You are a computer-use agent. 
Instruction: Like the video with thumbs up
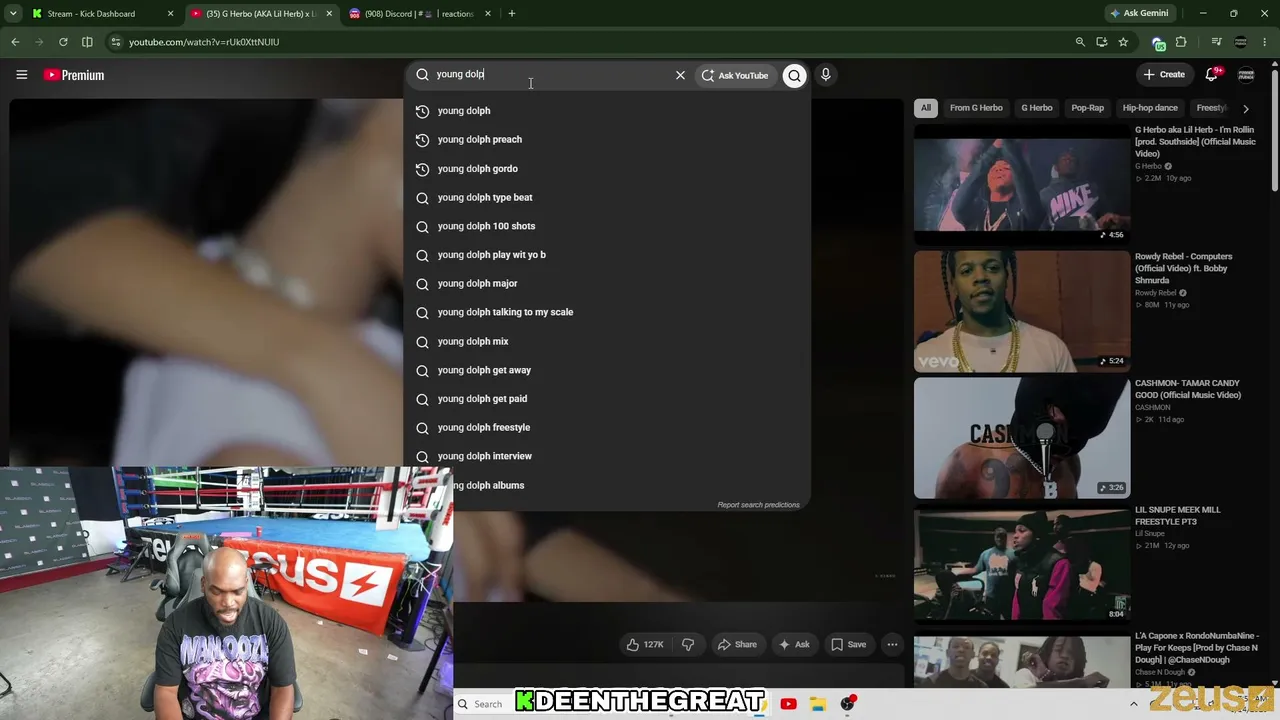[x=645, y=645]
